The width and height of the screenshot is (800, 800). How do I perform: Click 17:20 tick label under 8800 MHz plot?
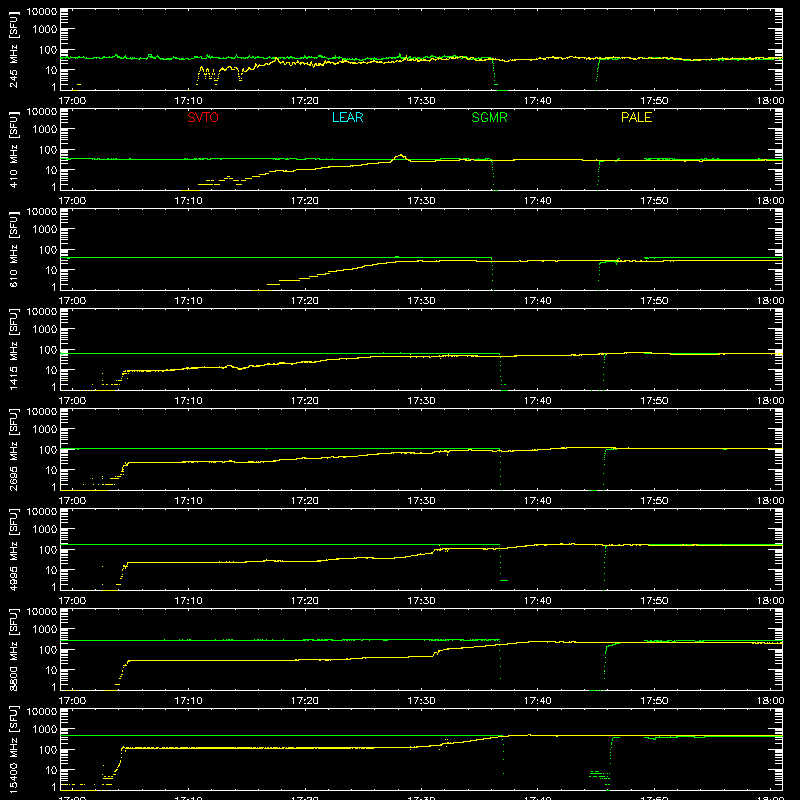coord(305,701)
